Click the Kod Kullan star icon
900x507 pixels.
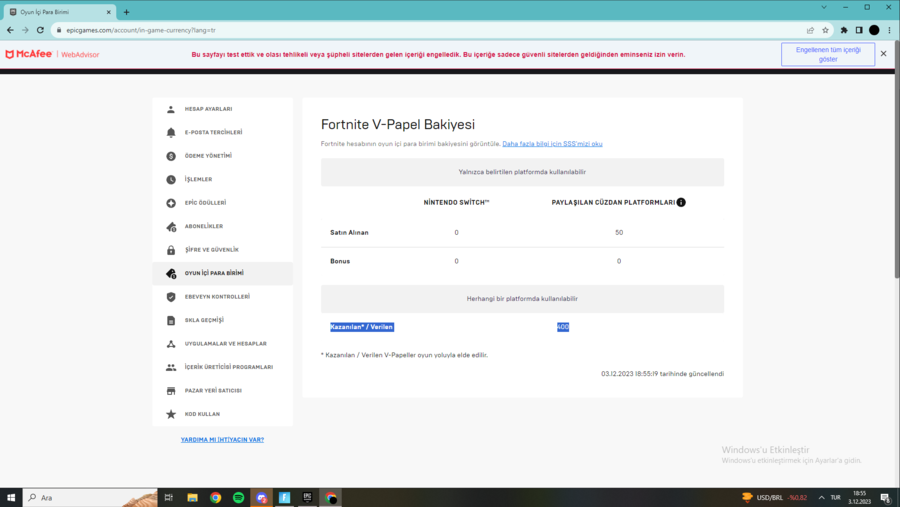pyautogui.click(x=171, y=414)
